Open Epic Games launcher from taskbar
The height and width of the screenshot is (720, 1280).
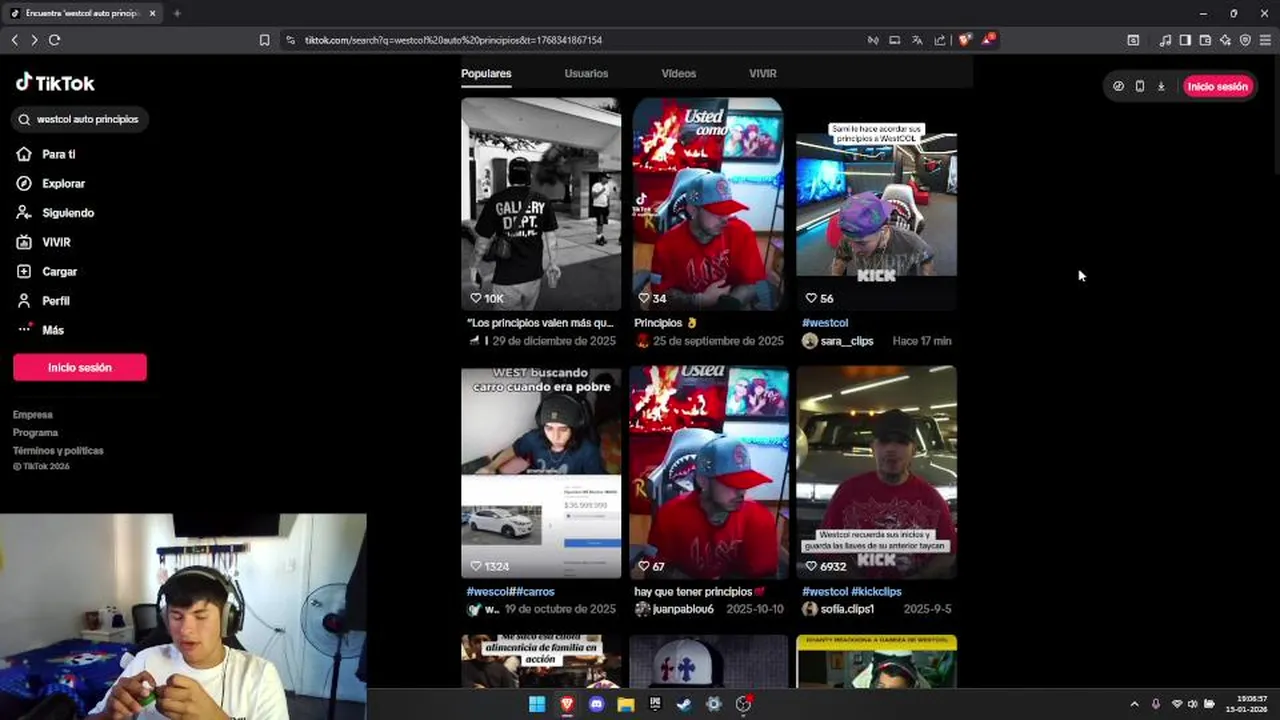tap(655, 704)
